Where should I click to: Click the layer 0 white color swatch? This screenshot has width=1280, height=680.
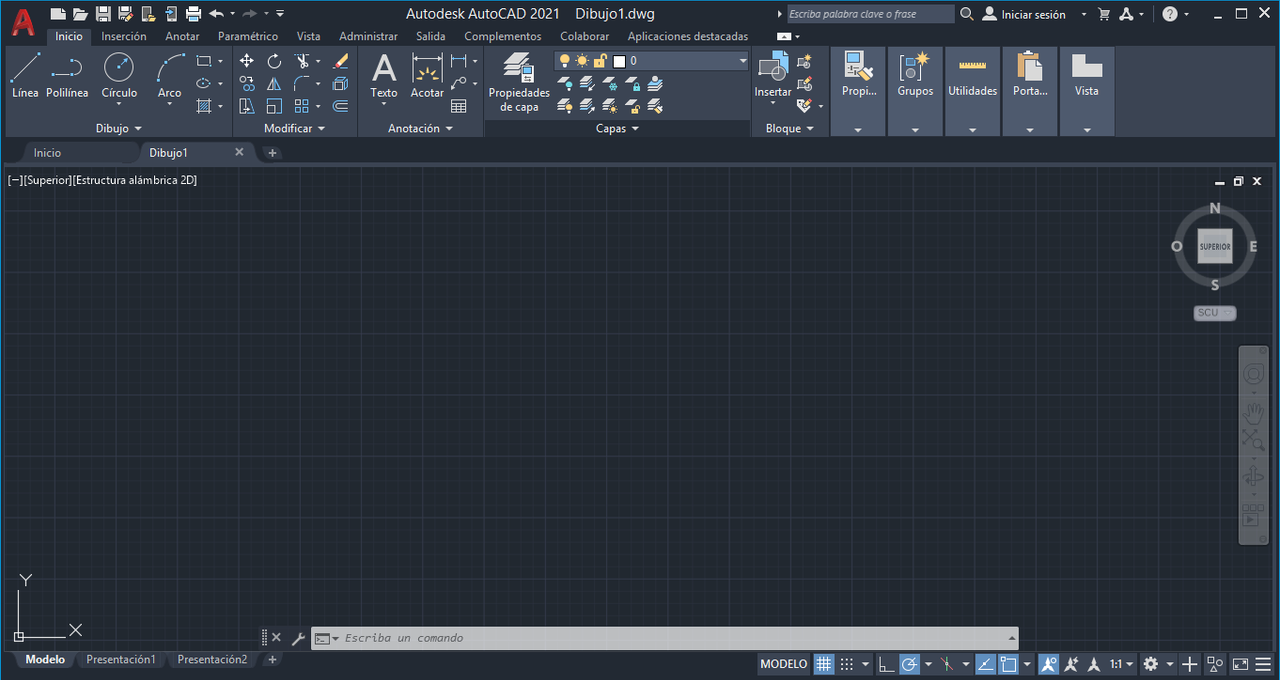[619, 61]
